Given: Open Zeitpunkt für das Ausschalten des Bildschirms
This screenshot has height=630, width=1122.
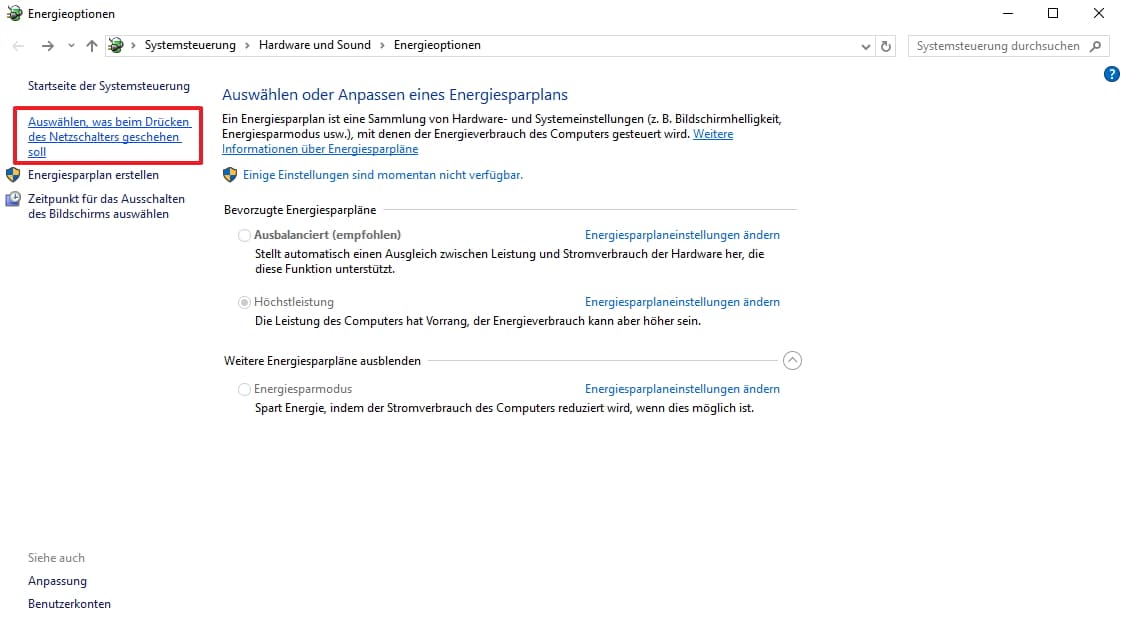Looking at the screenshot, I should (106, 206).
